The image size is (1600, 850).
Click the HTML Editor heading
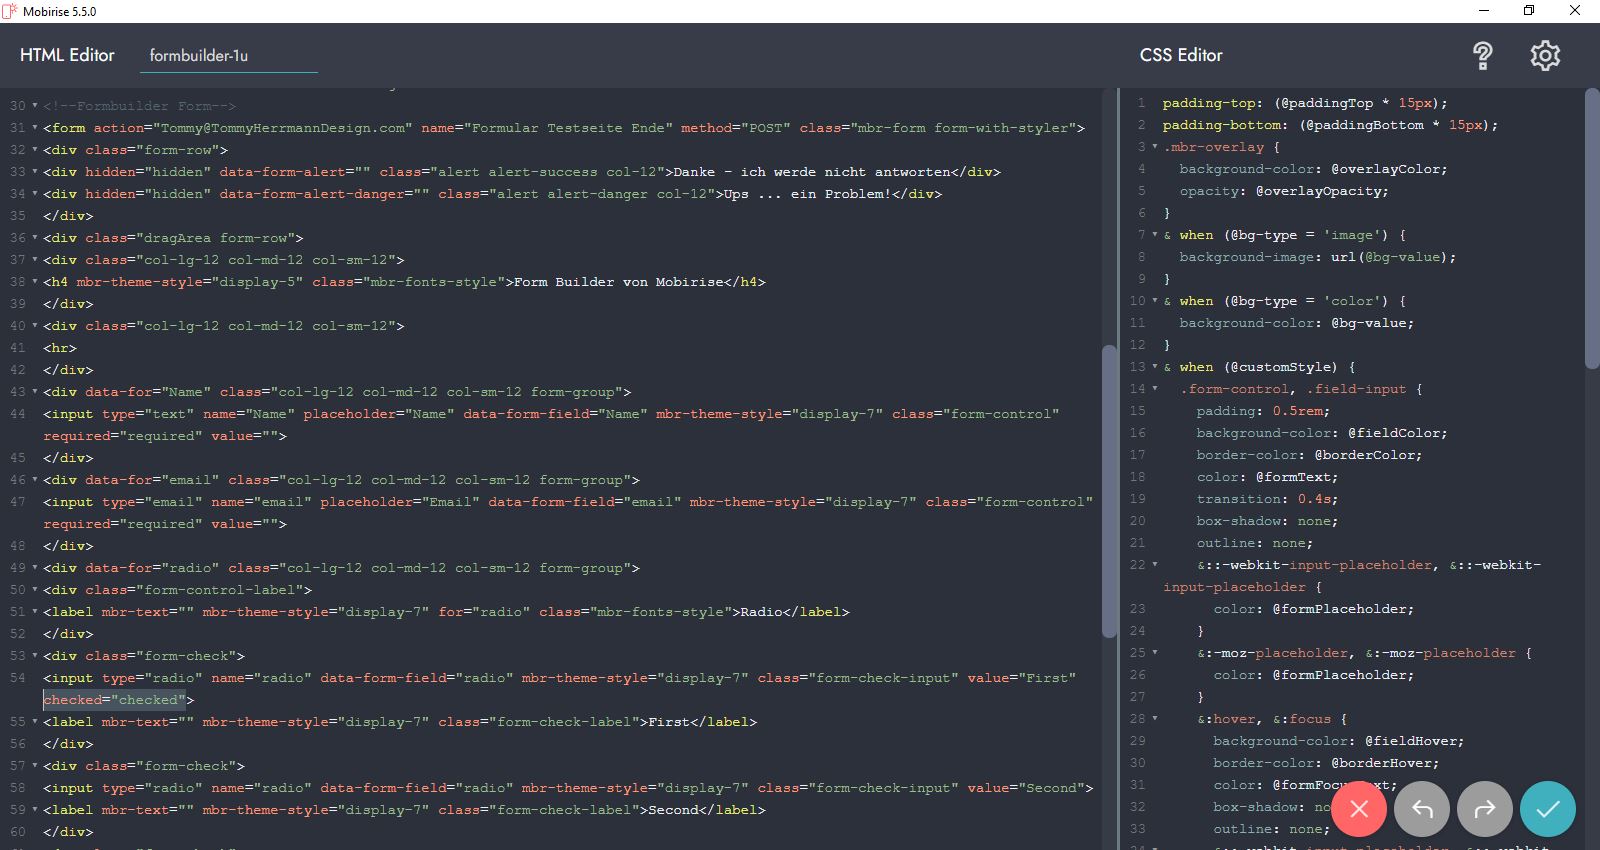[67, 56]
